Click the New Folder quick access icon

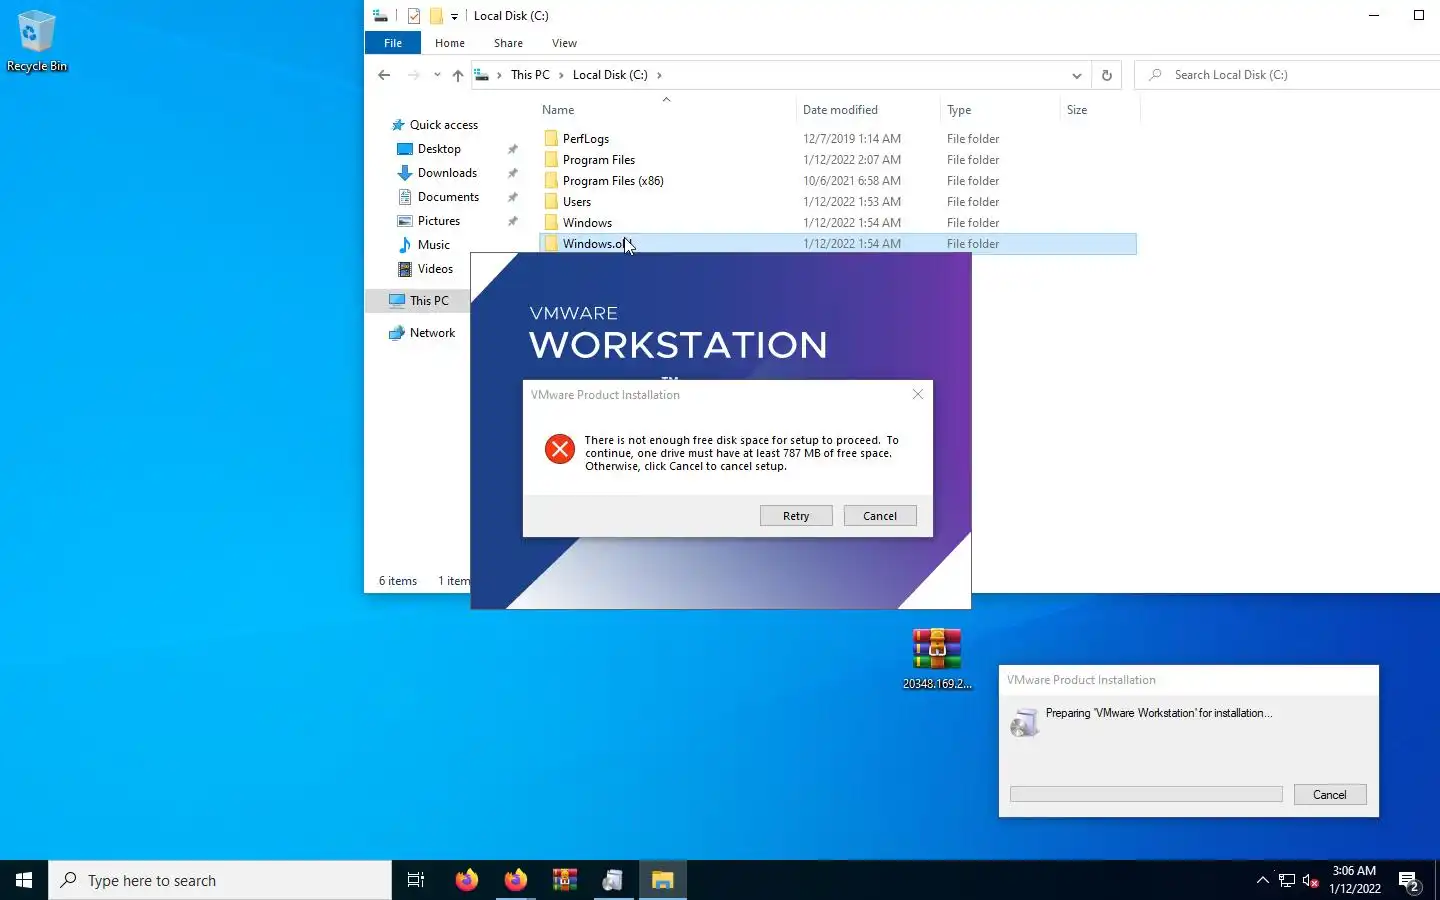436,16
